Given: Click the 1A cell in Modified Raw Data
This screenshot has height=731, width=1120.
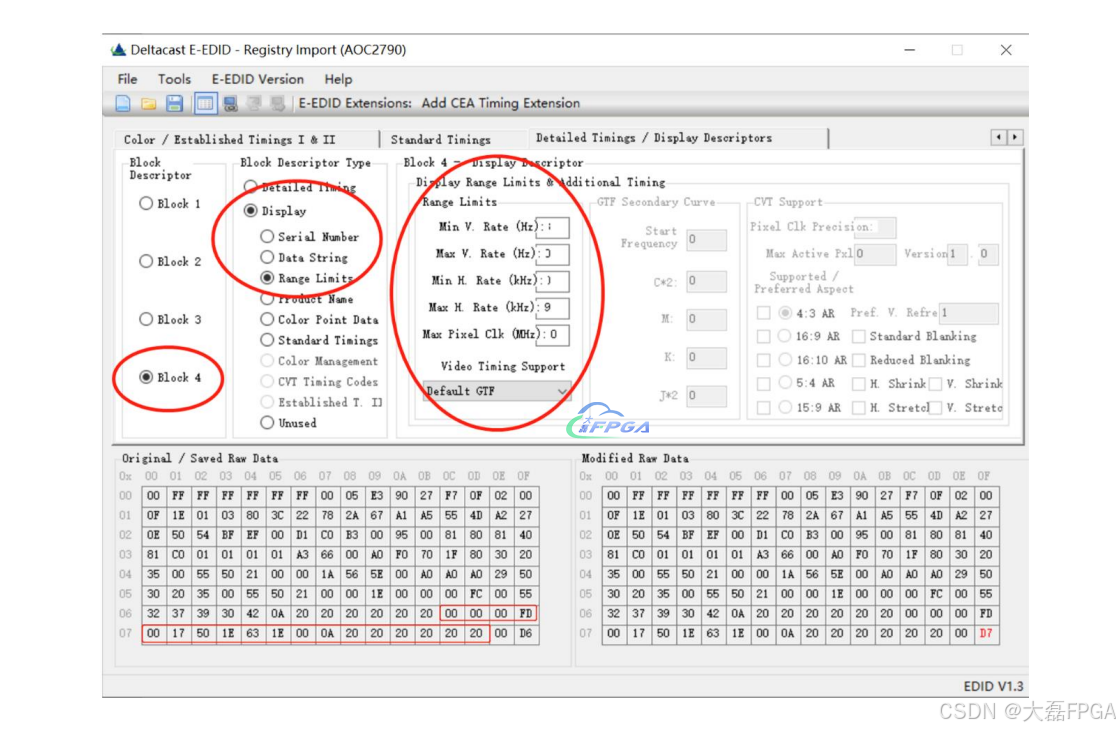Looking at the screenshot, I should 786,574.
